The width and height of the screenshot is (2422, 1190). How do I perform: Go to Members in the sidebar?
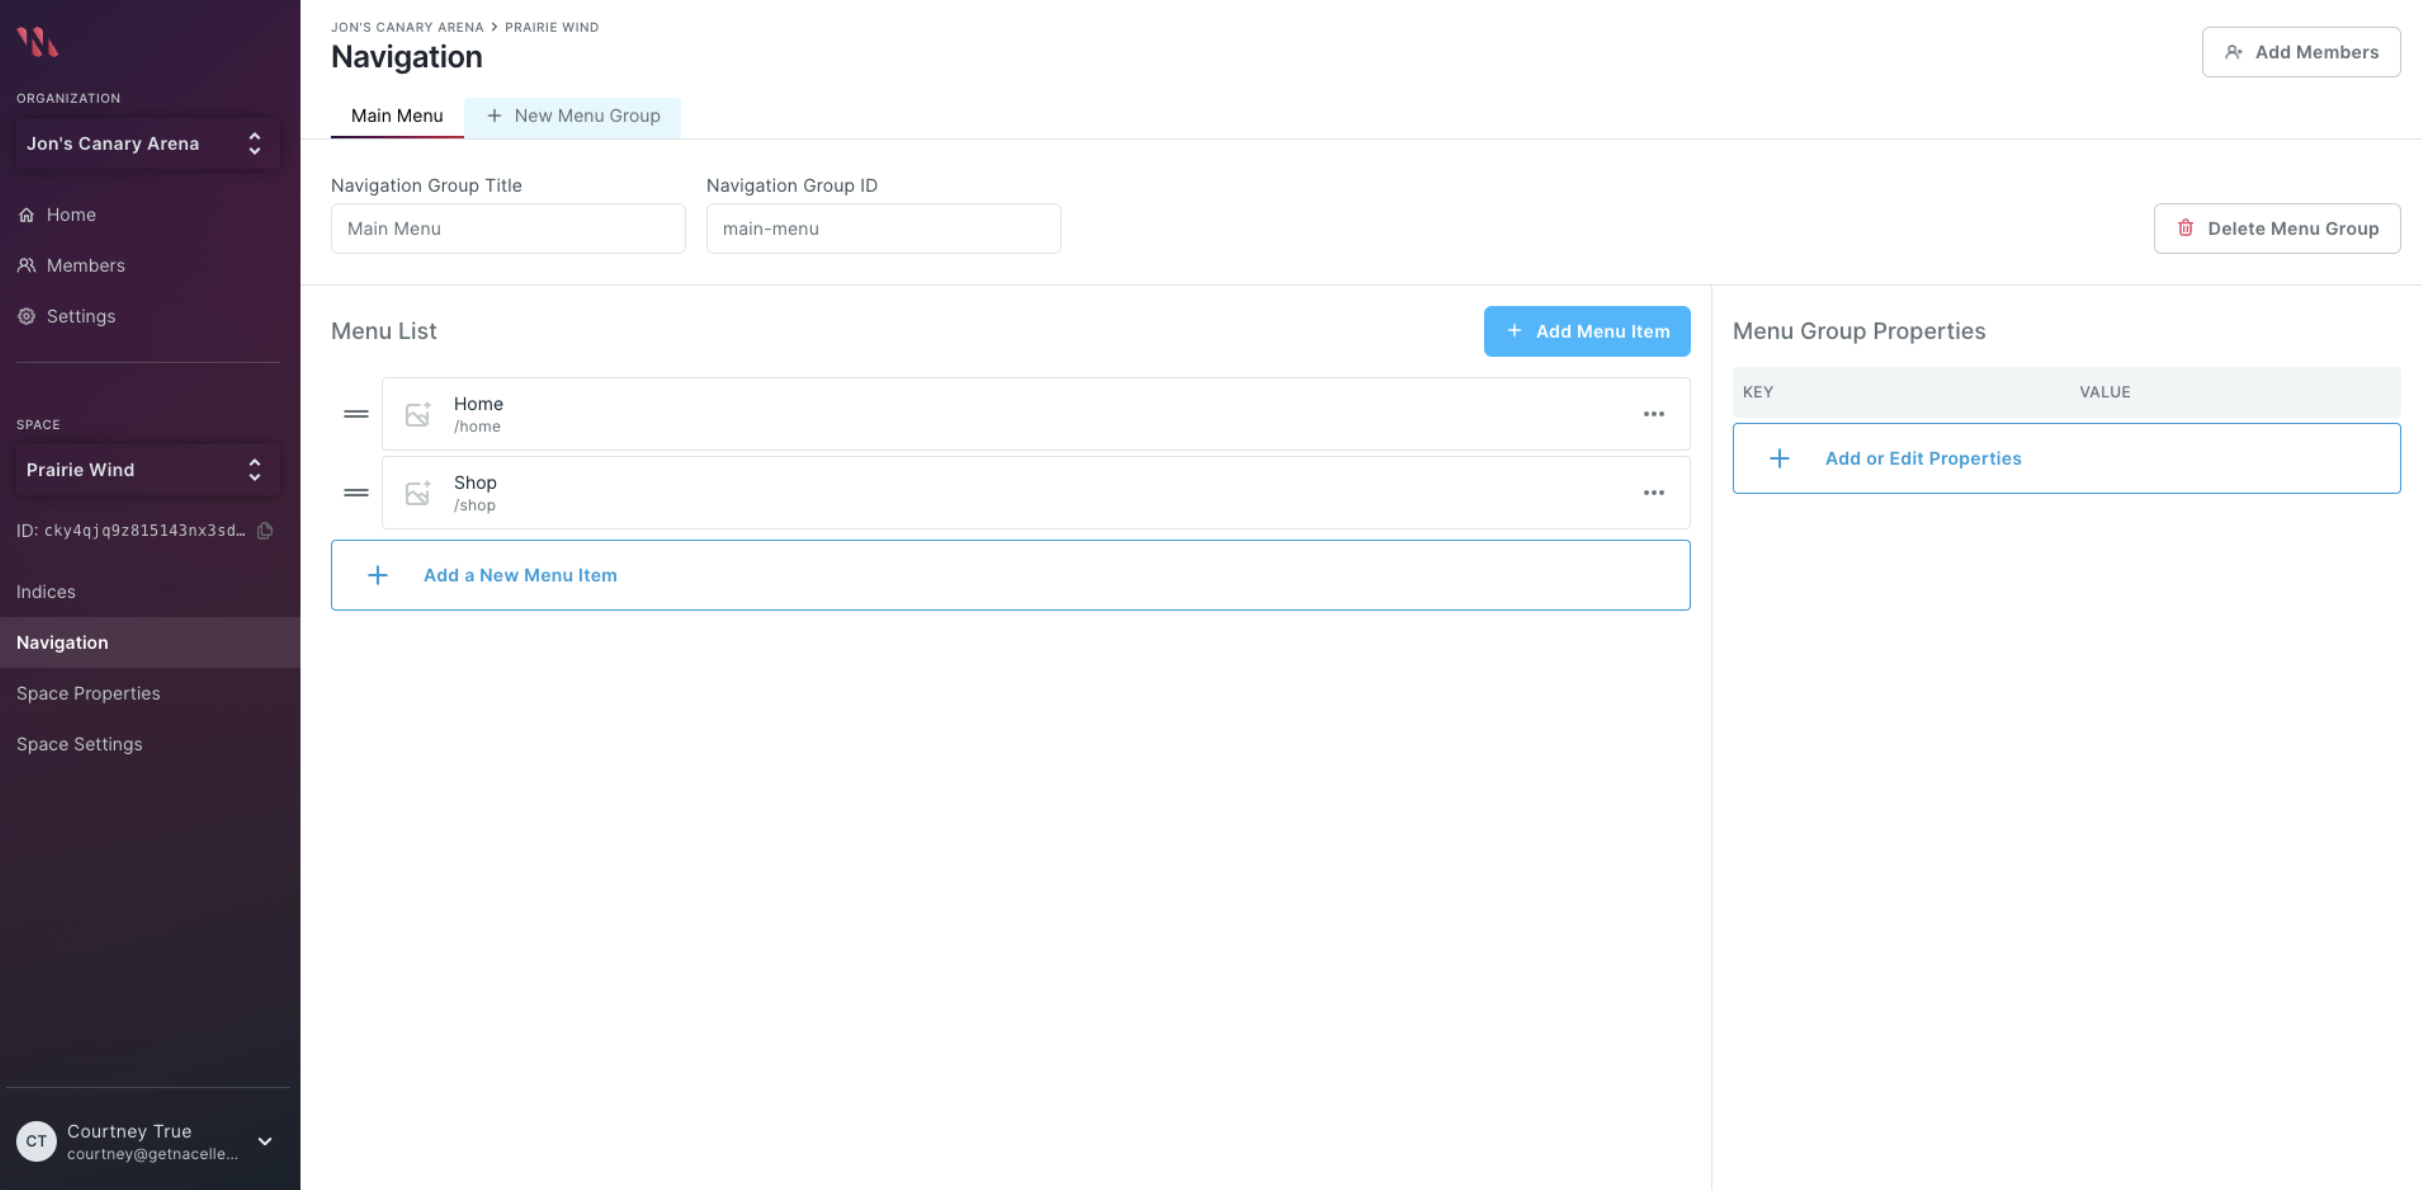click(x=85, y=265)
